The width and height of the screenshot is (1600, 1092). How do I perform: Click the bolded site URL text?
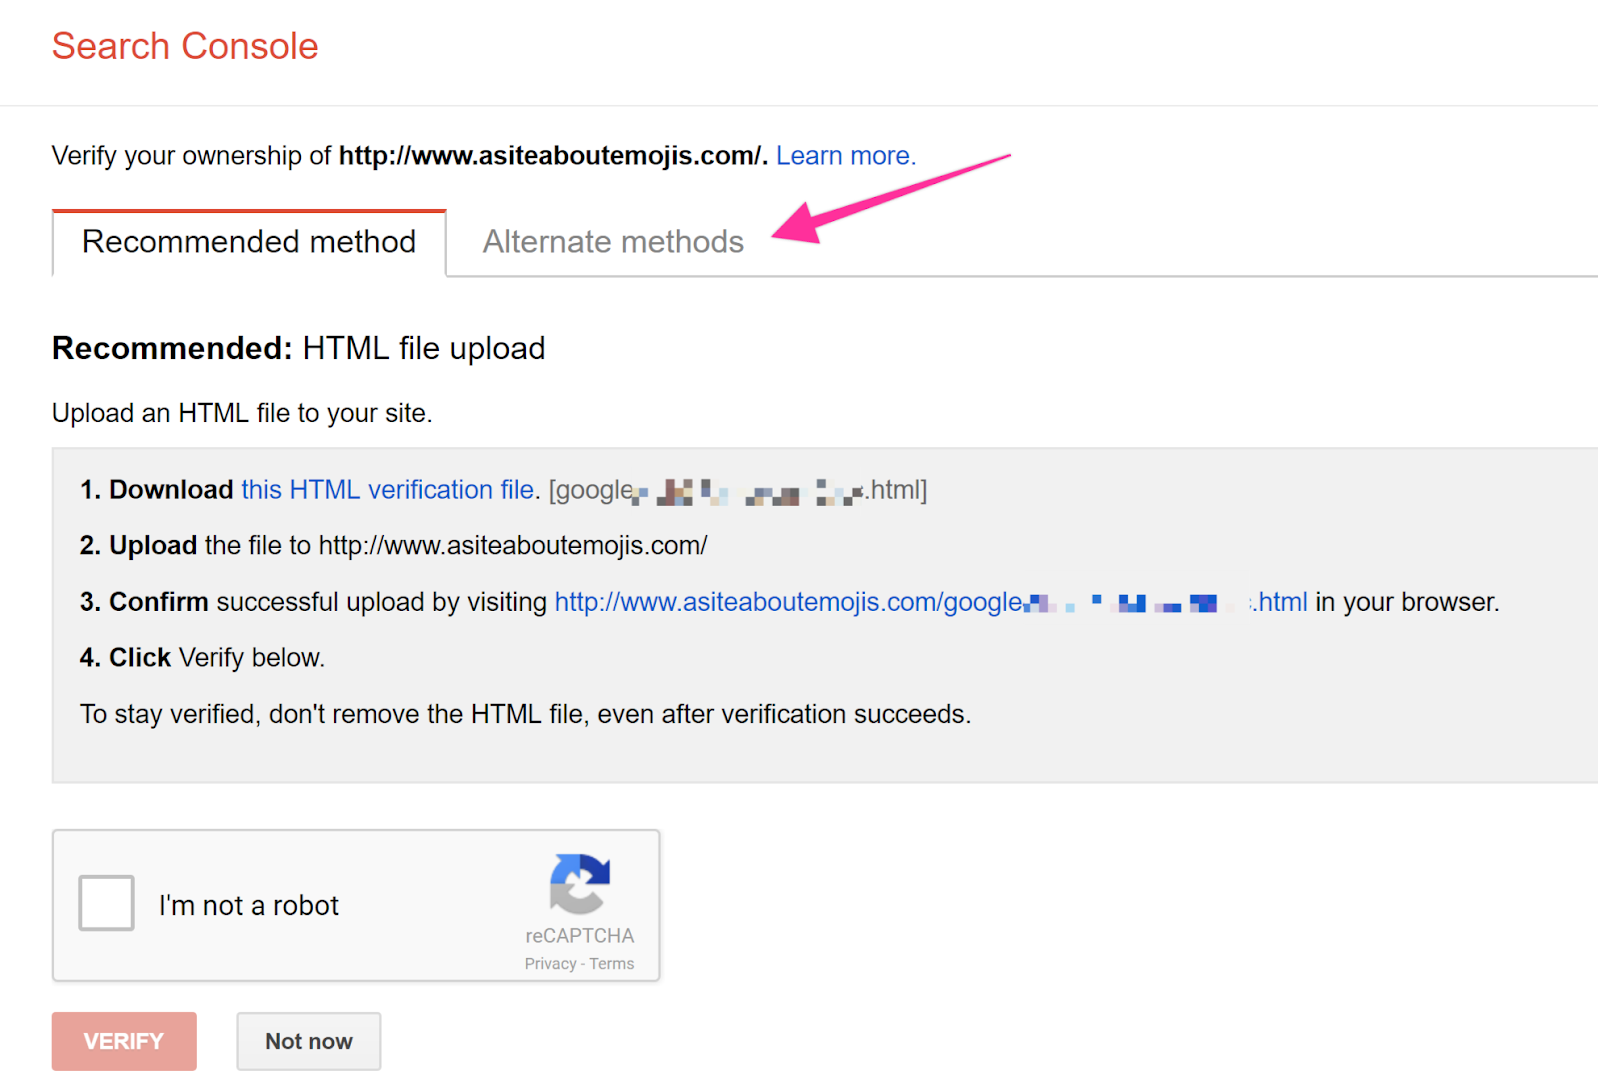point(550,155)
